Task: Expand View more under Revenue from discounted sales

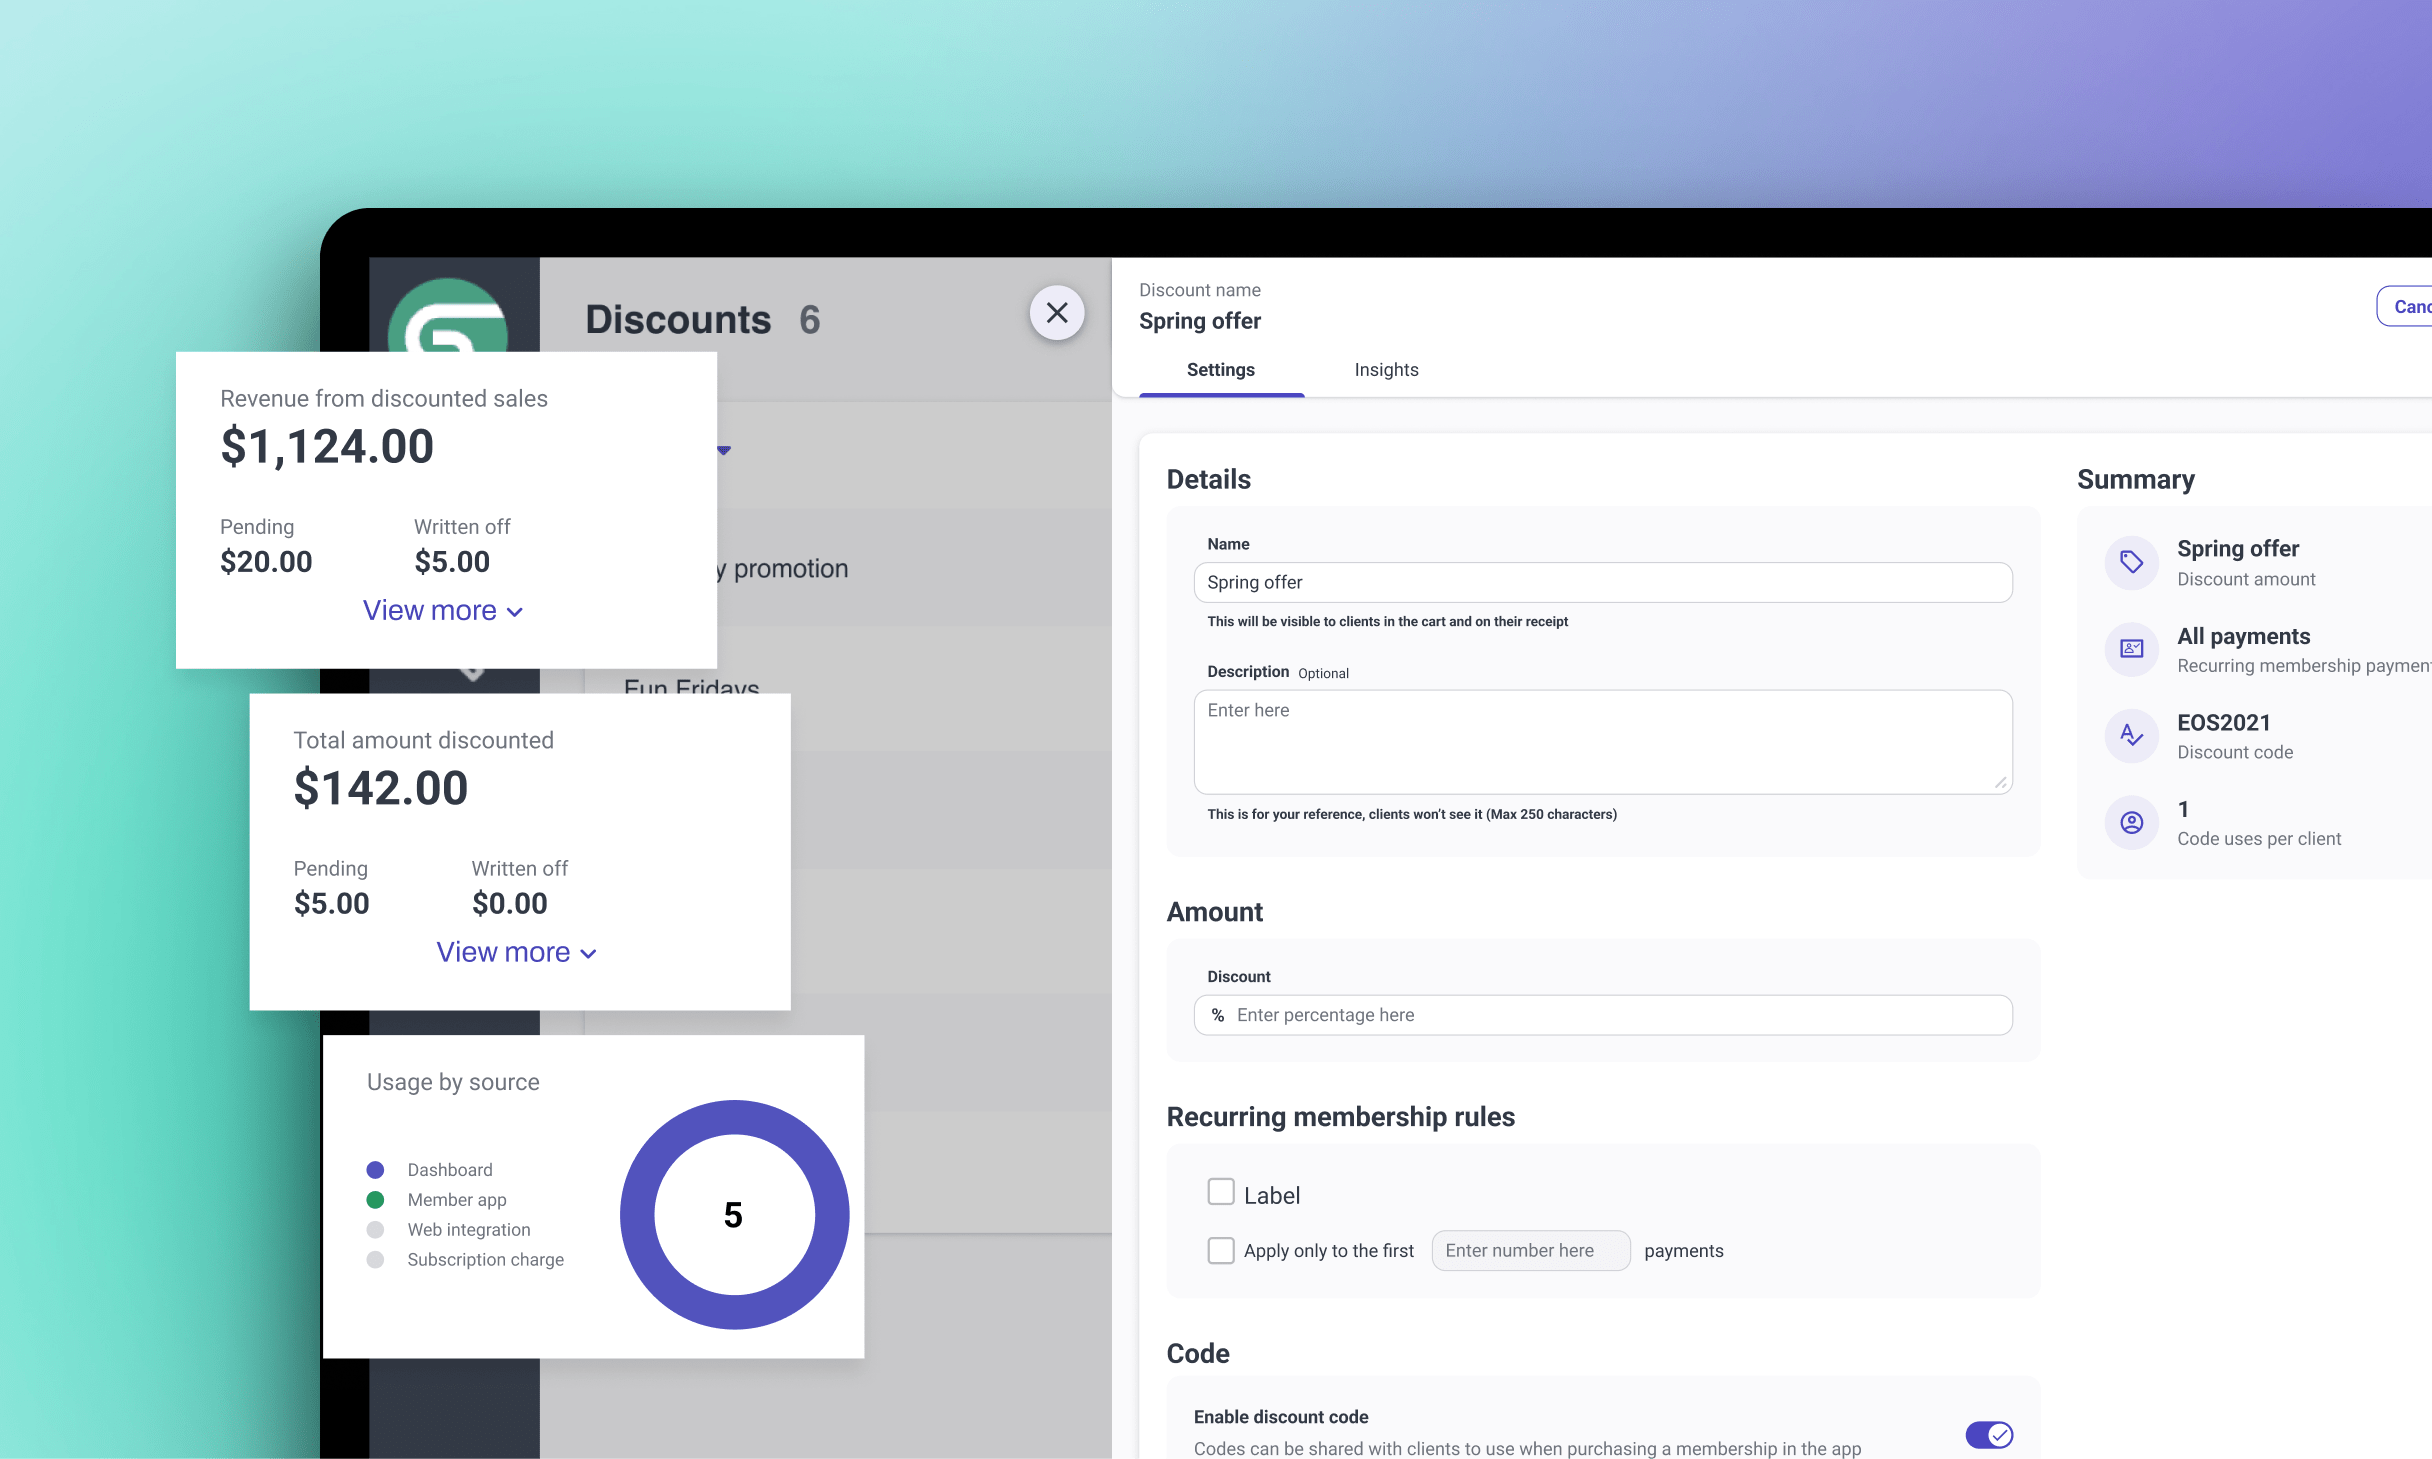Action: pyautogui.click(x=442, y=611)
